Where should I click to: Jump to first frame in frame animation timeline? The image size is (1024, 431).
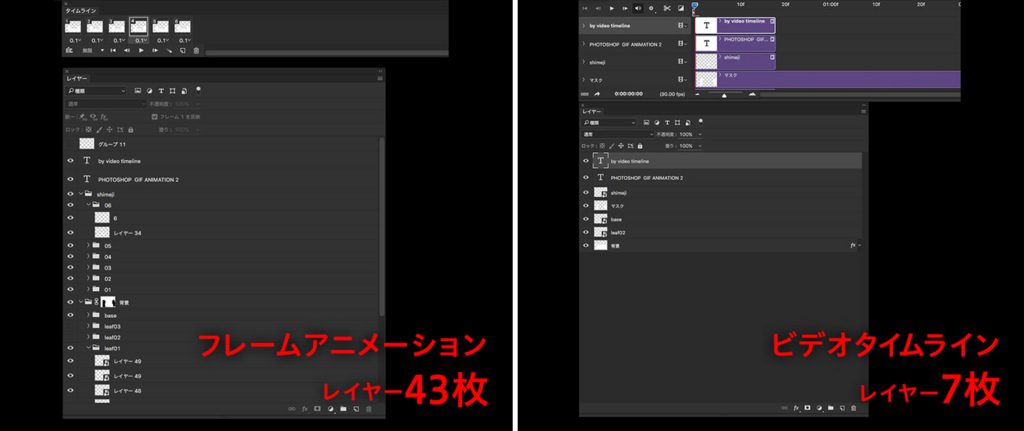click(113, 50)
